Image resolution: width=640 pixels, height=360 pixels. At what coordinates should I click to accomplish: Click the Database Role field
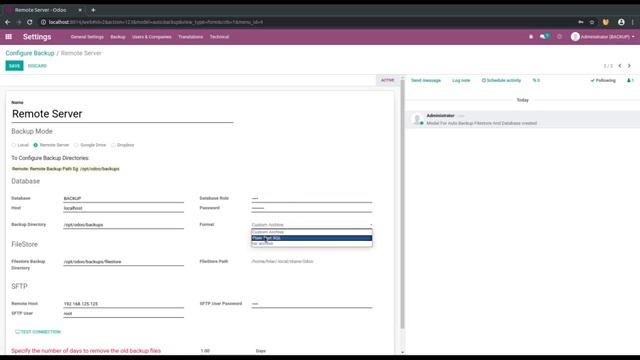tap(312, 198)
